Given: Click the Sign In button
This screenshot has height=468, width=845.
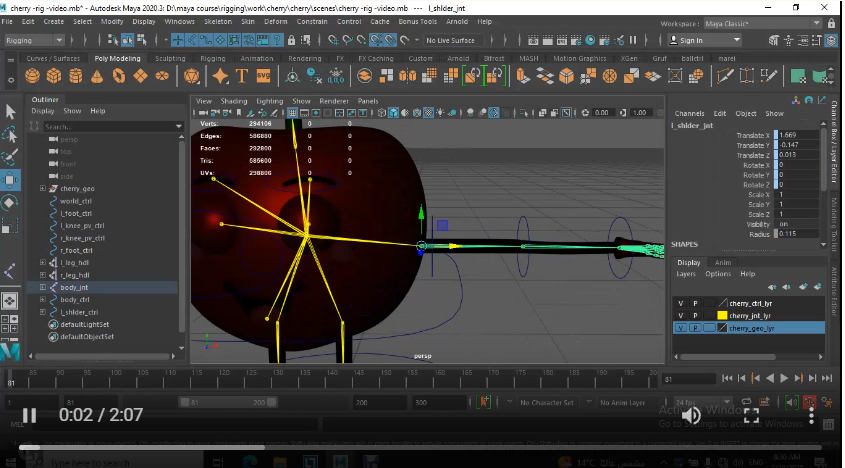Looking at the screenshot, I should [x=691, y=40].
